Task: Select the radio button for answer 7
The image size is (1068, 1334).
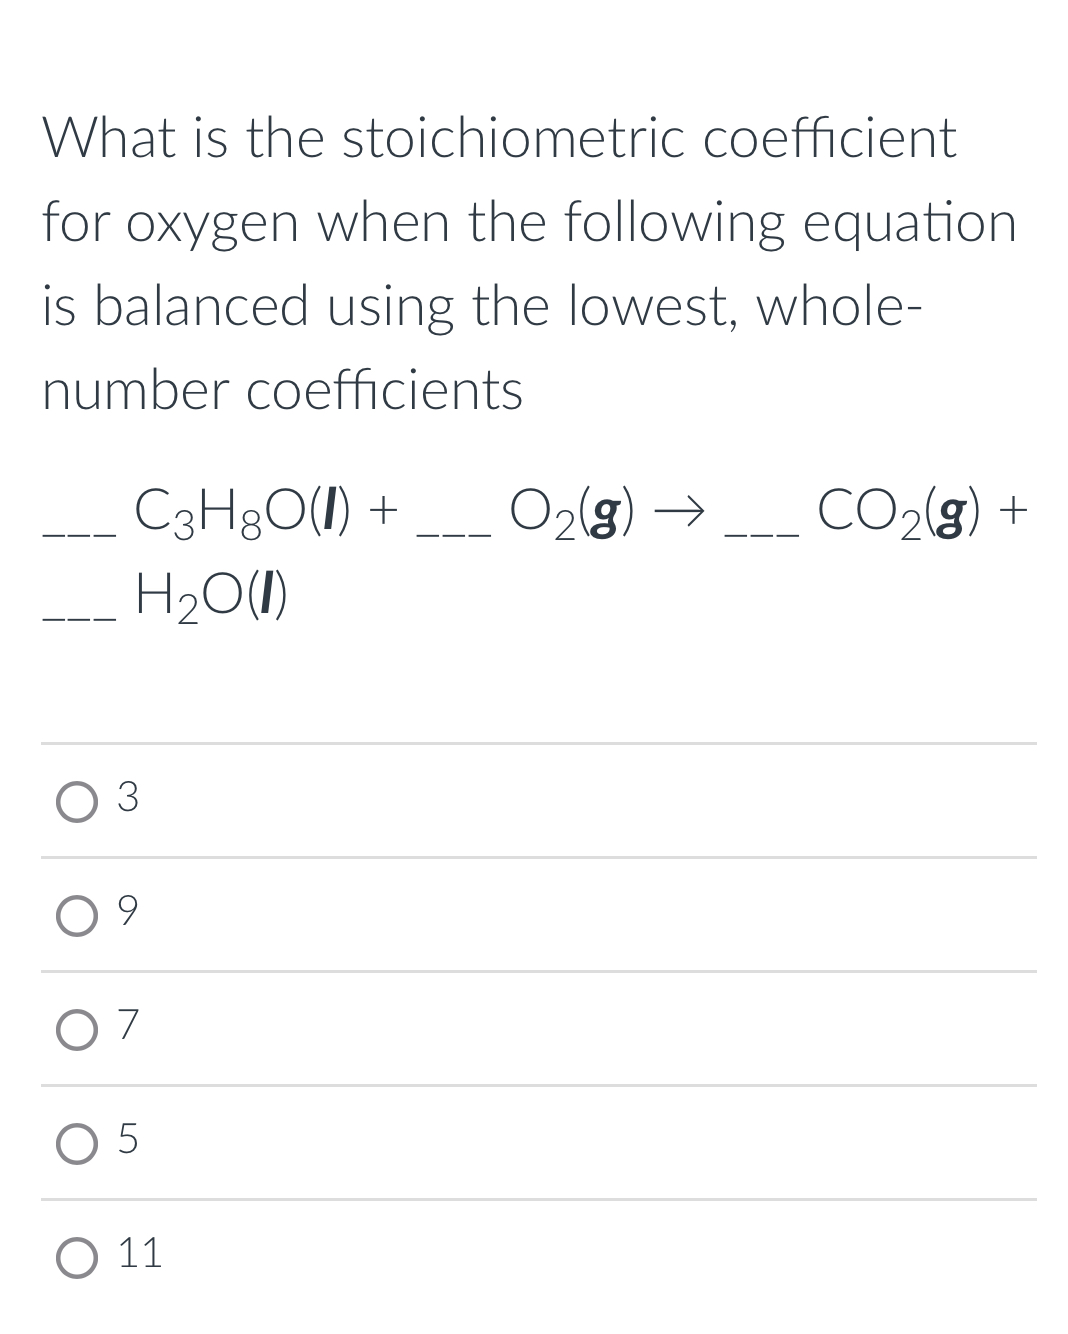Action: (x=75, y=1029)
